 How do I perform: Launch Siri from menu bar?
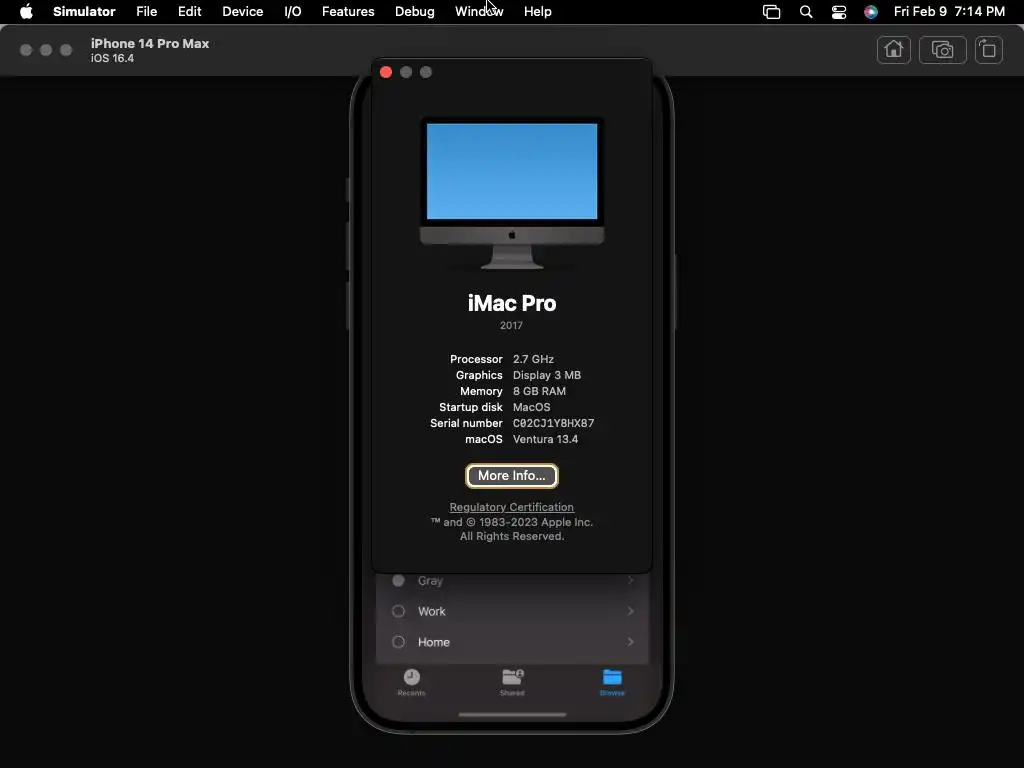871,12
